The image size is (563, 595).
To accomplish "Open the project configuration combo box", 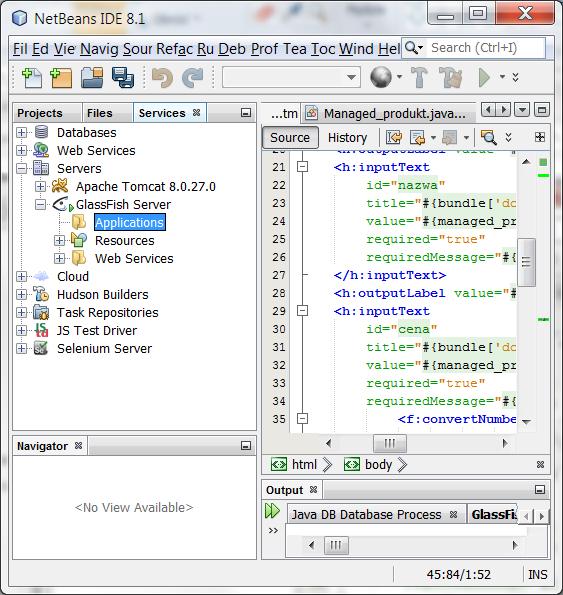I will [x=291, y=77].
